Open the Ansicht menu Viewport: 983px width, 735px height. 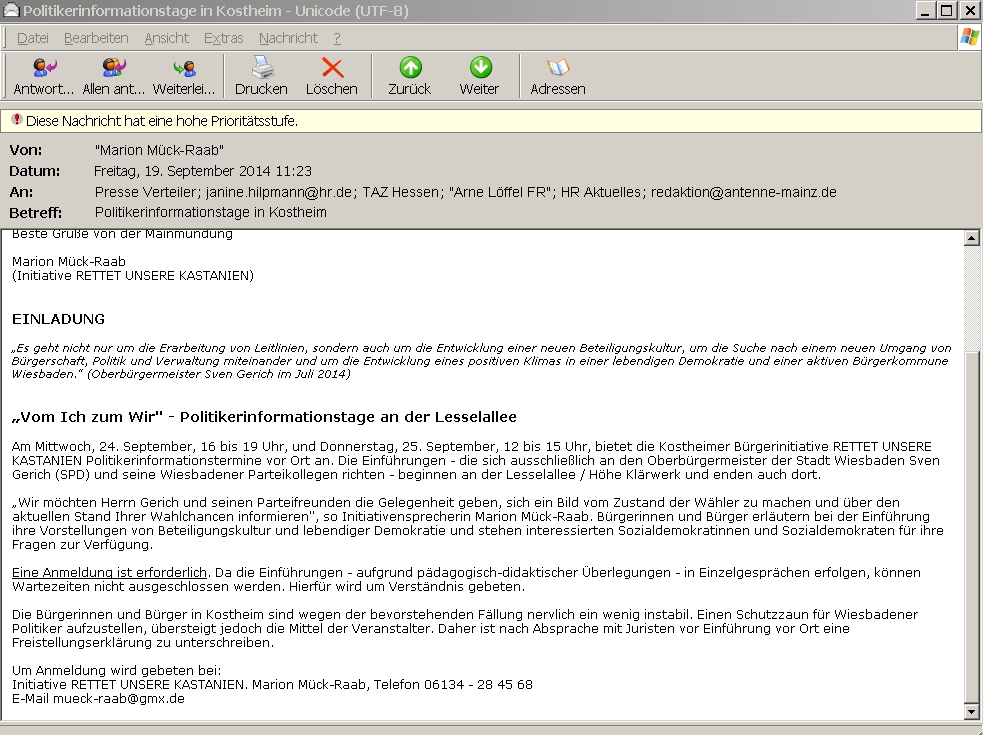pyautogui.click(x=166, y=38)
